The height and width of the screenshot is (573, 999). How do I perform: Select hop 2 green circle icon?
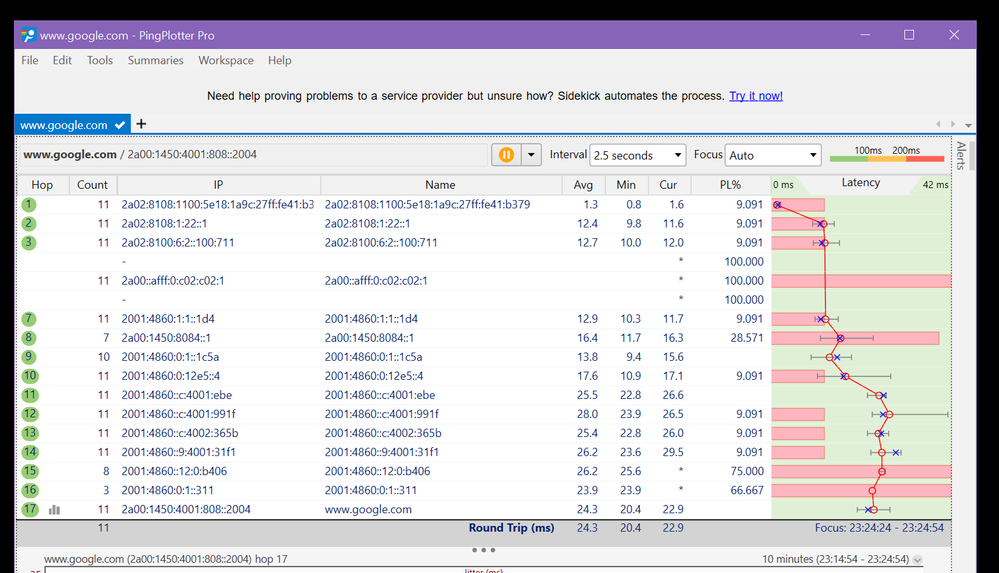pyautogui.click(x=29, y=224)
